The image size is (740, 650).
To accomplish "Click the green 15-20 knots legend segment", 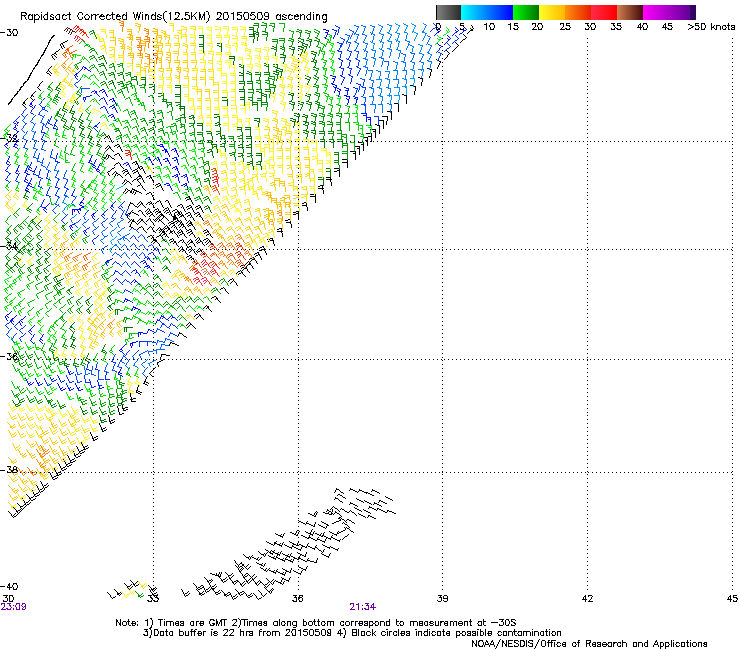I will (526, 12).
